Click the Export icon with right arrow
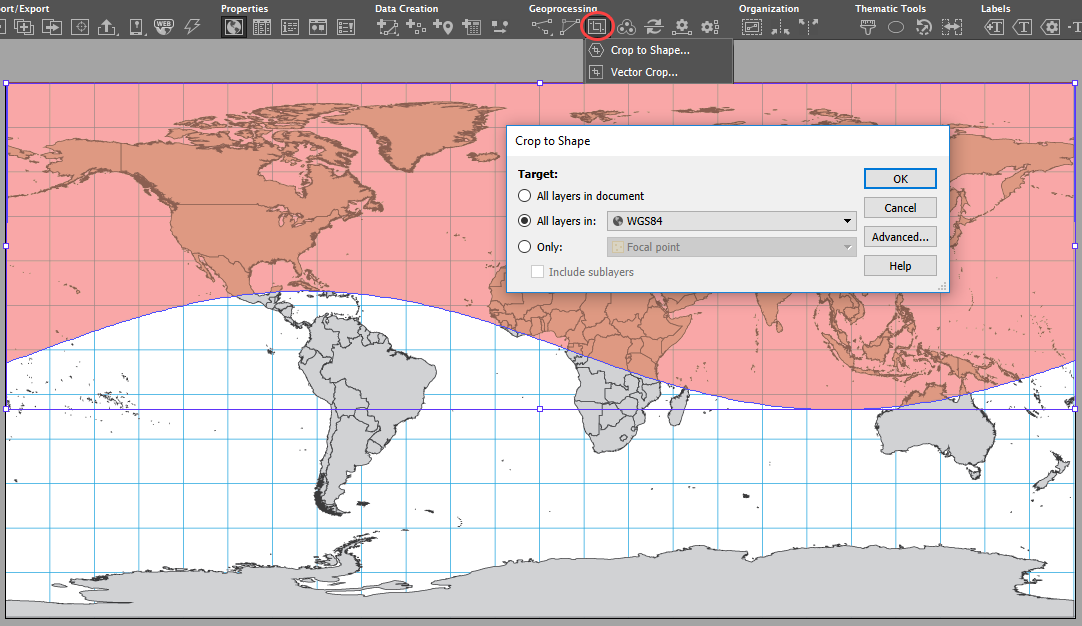 click(52, 27)
